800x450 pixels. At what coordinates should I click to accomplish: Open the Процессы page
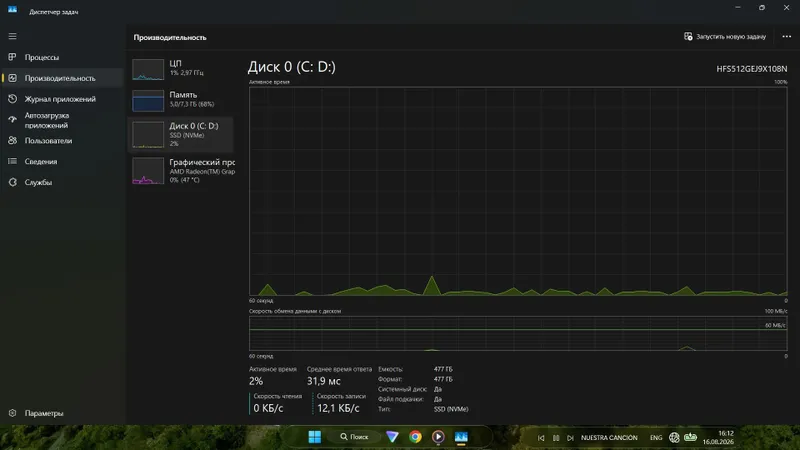[62, 57]
